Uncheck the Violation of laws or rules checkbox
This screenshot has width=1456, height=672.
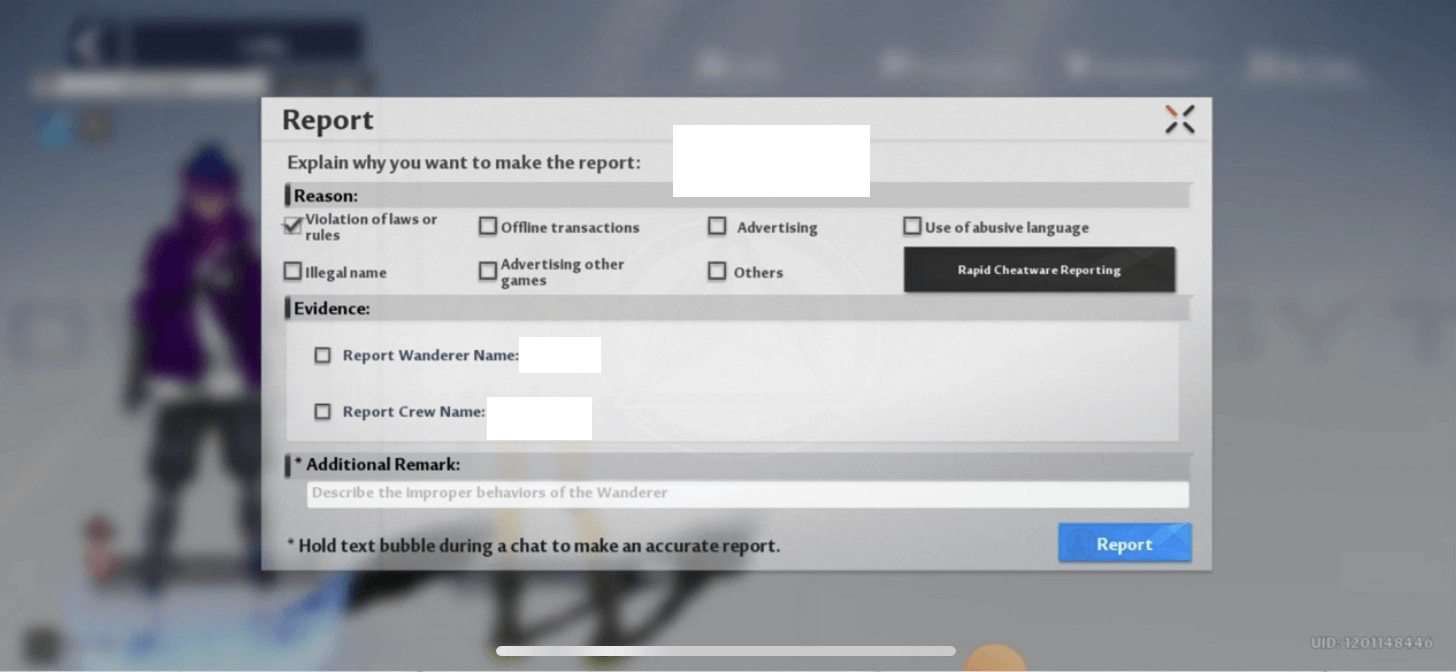(293, 226)
